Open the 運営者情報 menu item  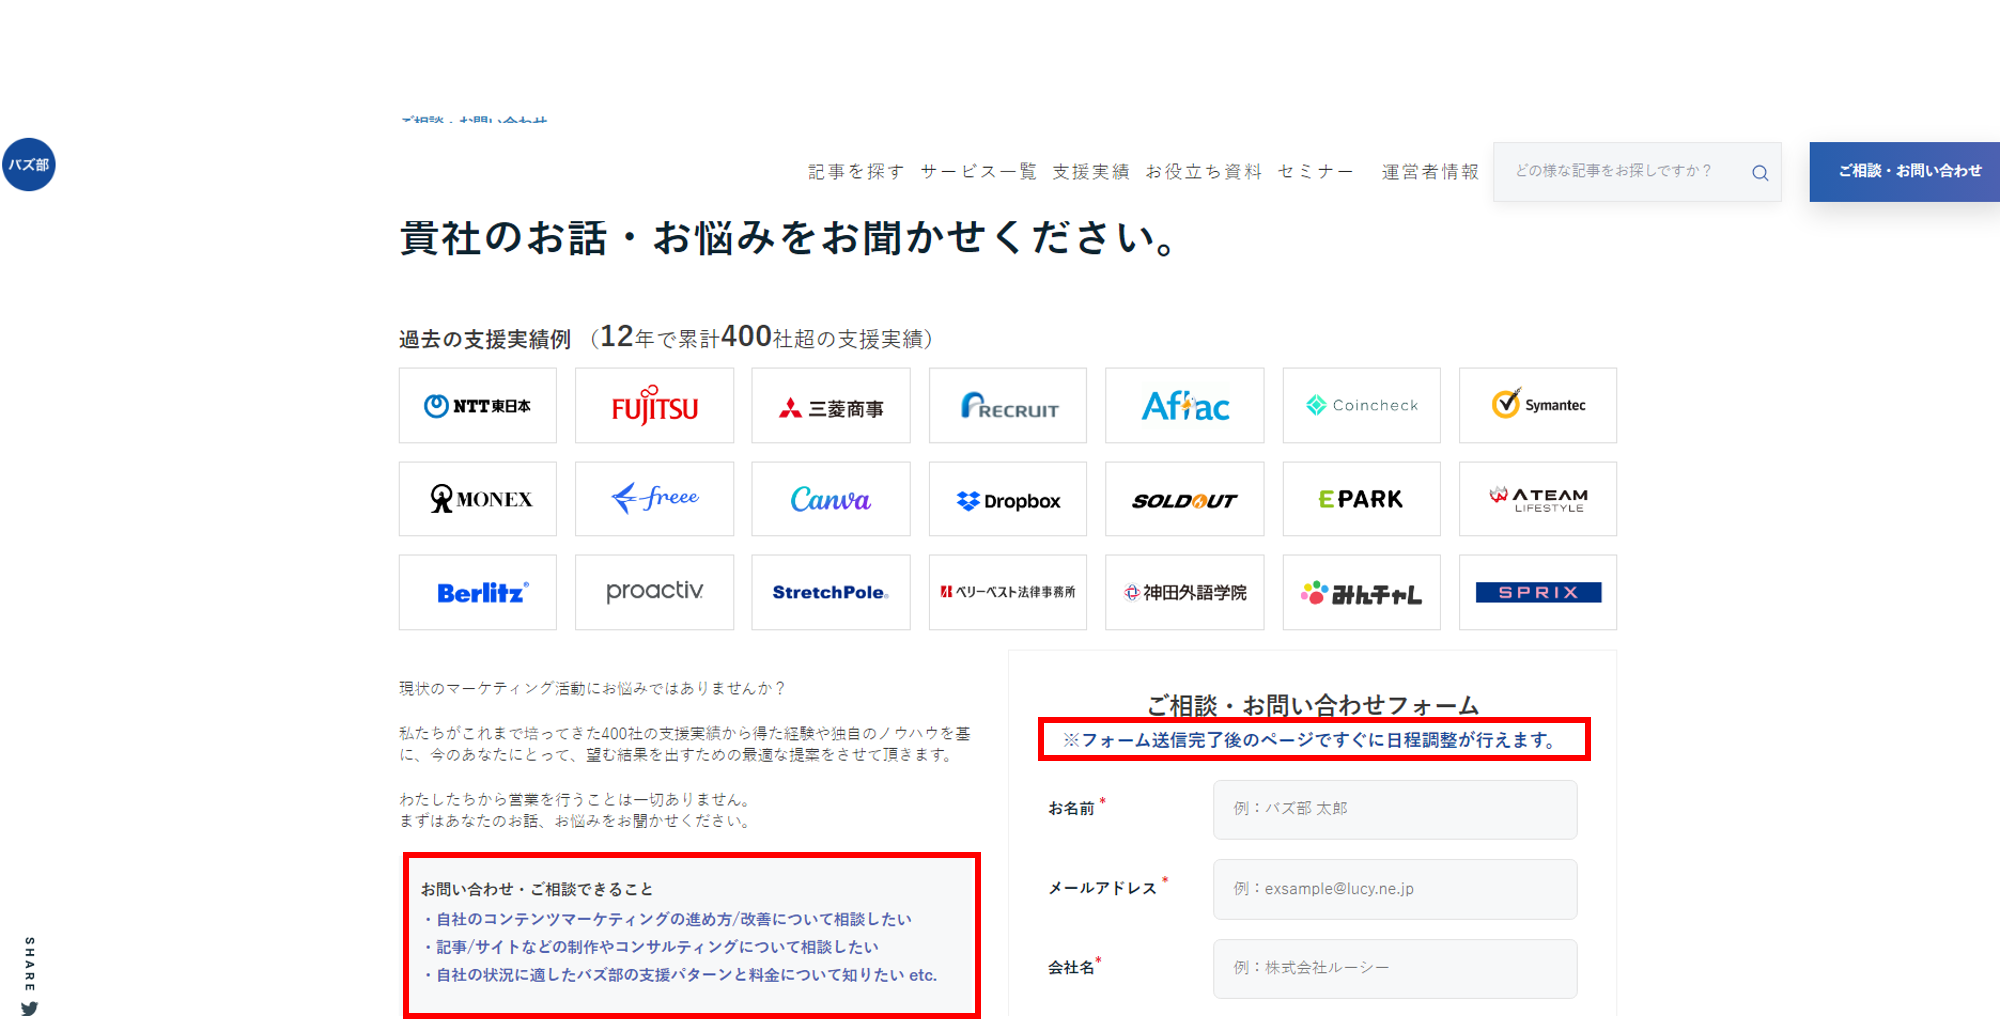tap(1430, 172)
